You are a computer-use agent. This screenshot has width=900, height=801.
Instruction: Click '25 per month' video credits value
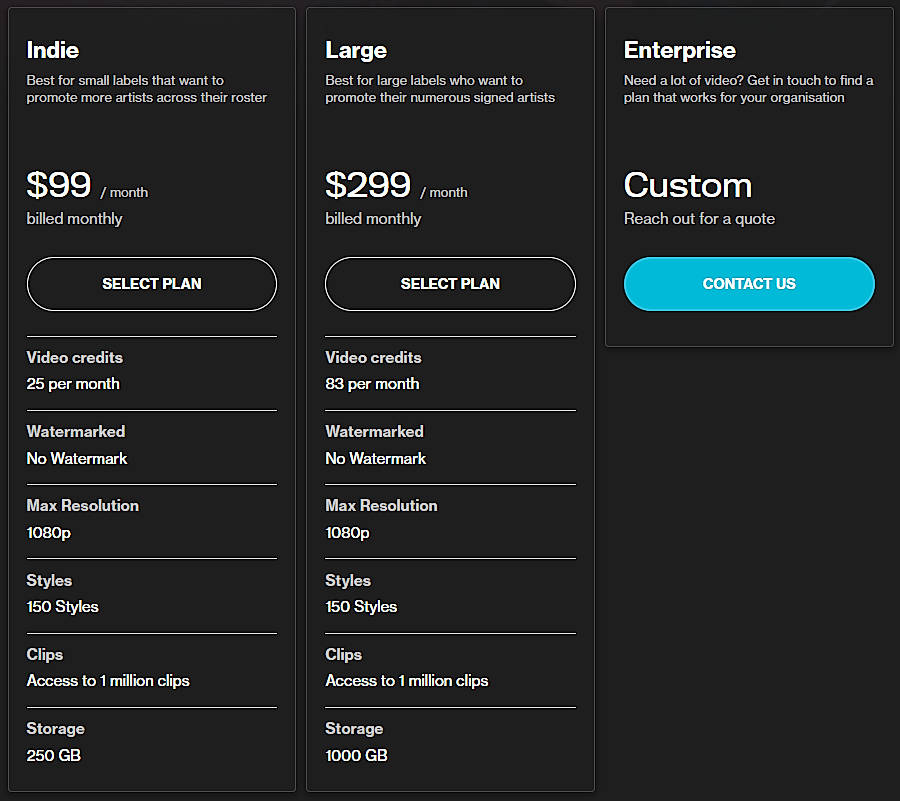click(x=73, y=384)
